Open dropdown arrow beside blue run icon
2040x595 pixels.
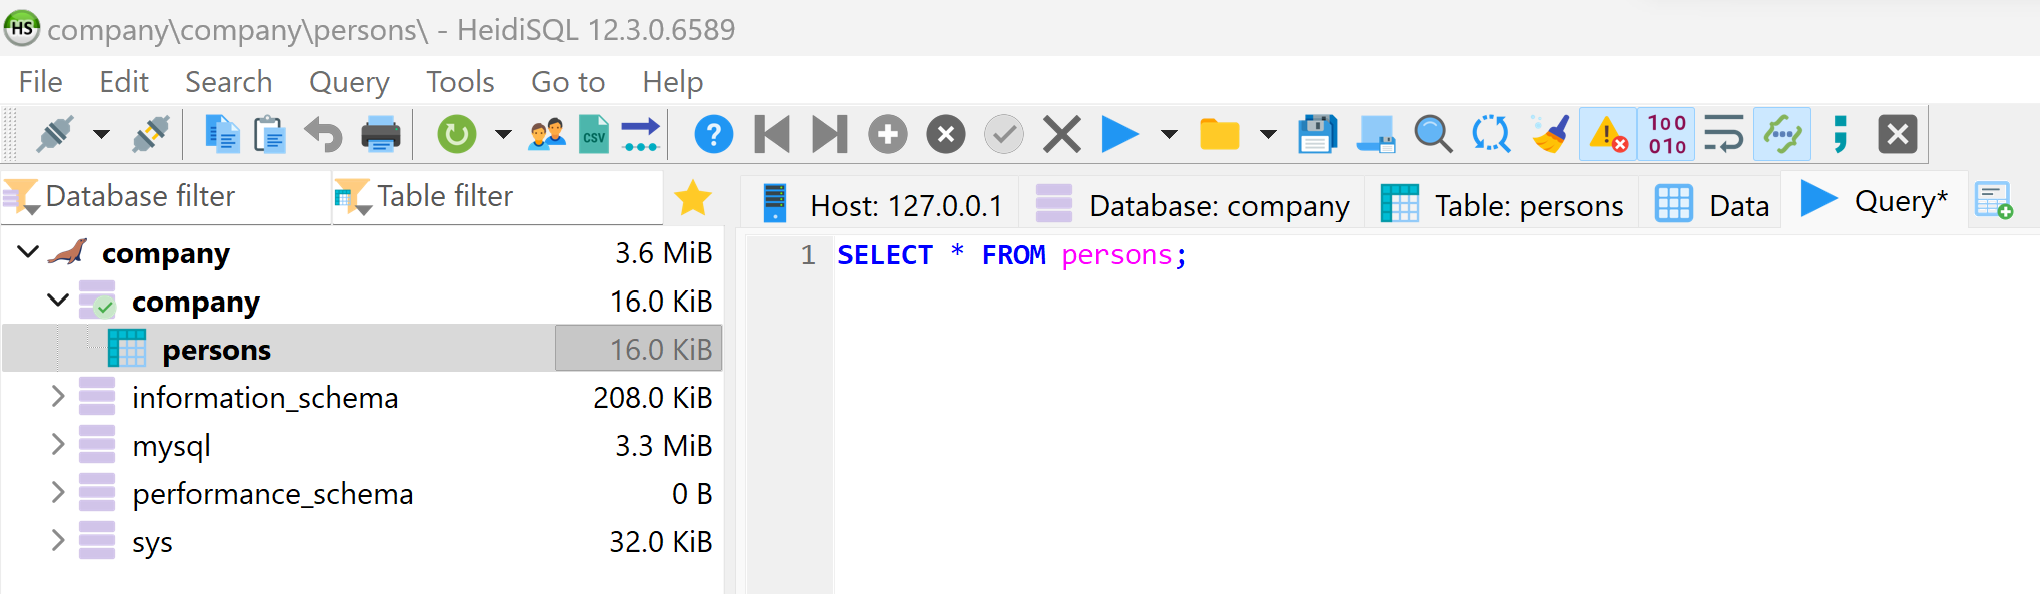coord(1169,134)
